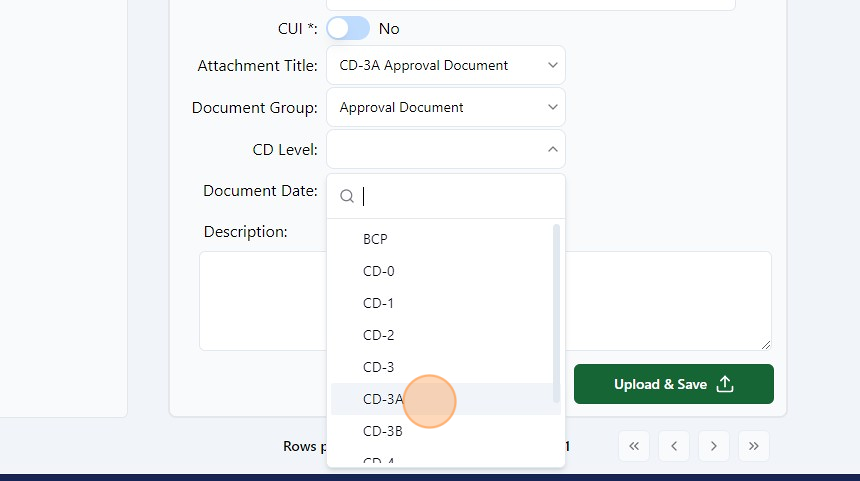Select CD-3B from the list
The image size is (860, 481).
coord(382,431)
